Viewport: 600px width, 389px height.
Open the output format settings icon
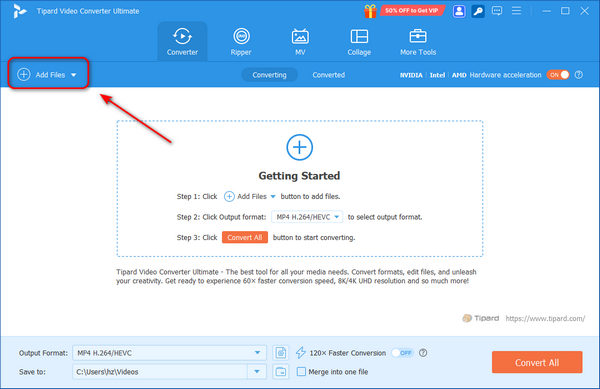[x=281, y=353]
